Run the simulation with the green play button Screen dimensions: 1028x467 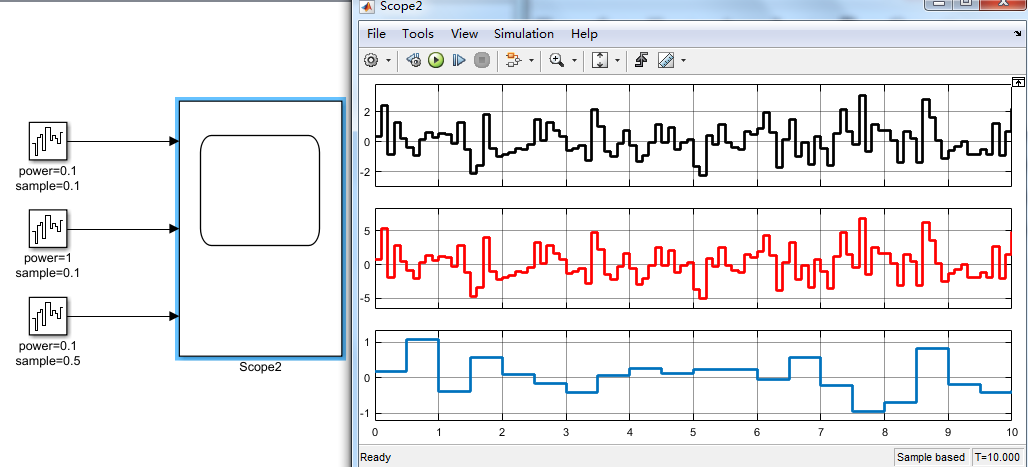coord(436,60)
